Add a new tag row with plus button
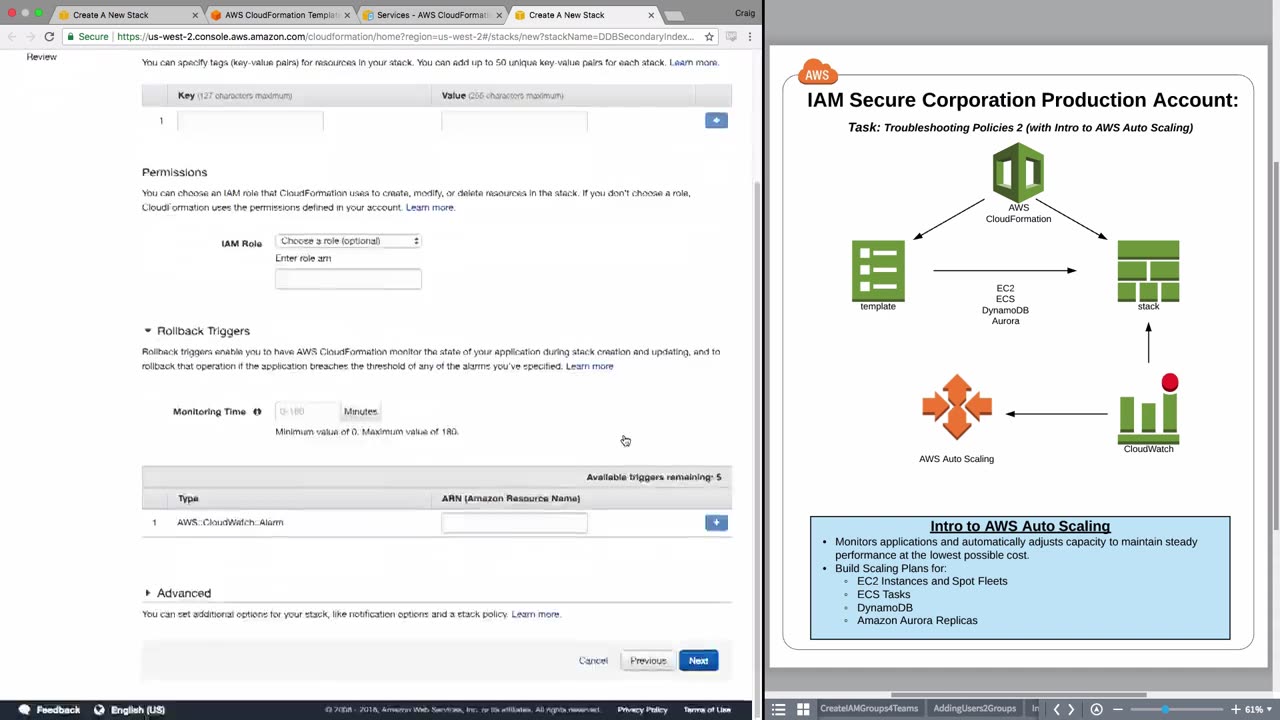Image resolution: width=1280 pixels, height=720 pixels. pyautogui.click(x=716, y=120)
